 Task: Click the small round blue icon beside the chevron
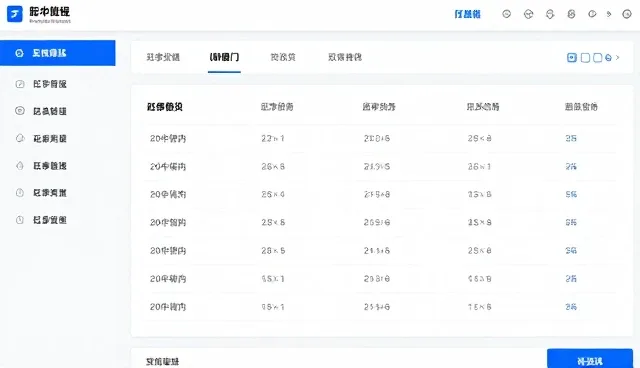pyautogui.click(x=609, y=58)
